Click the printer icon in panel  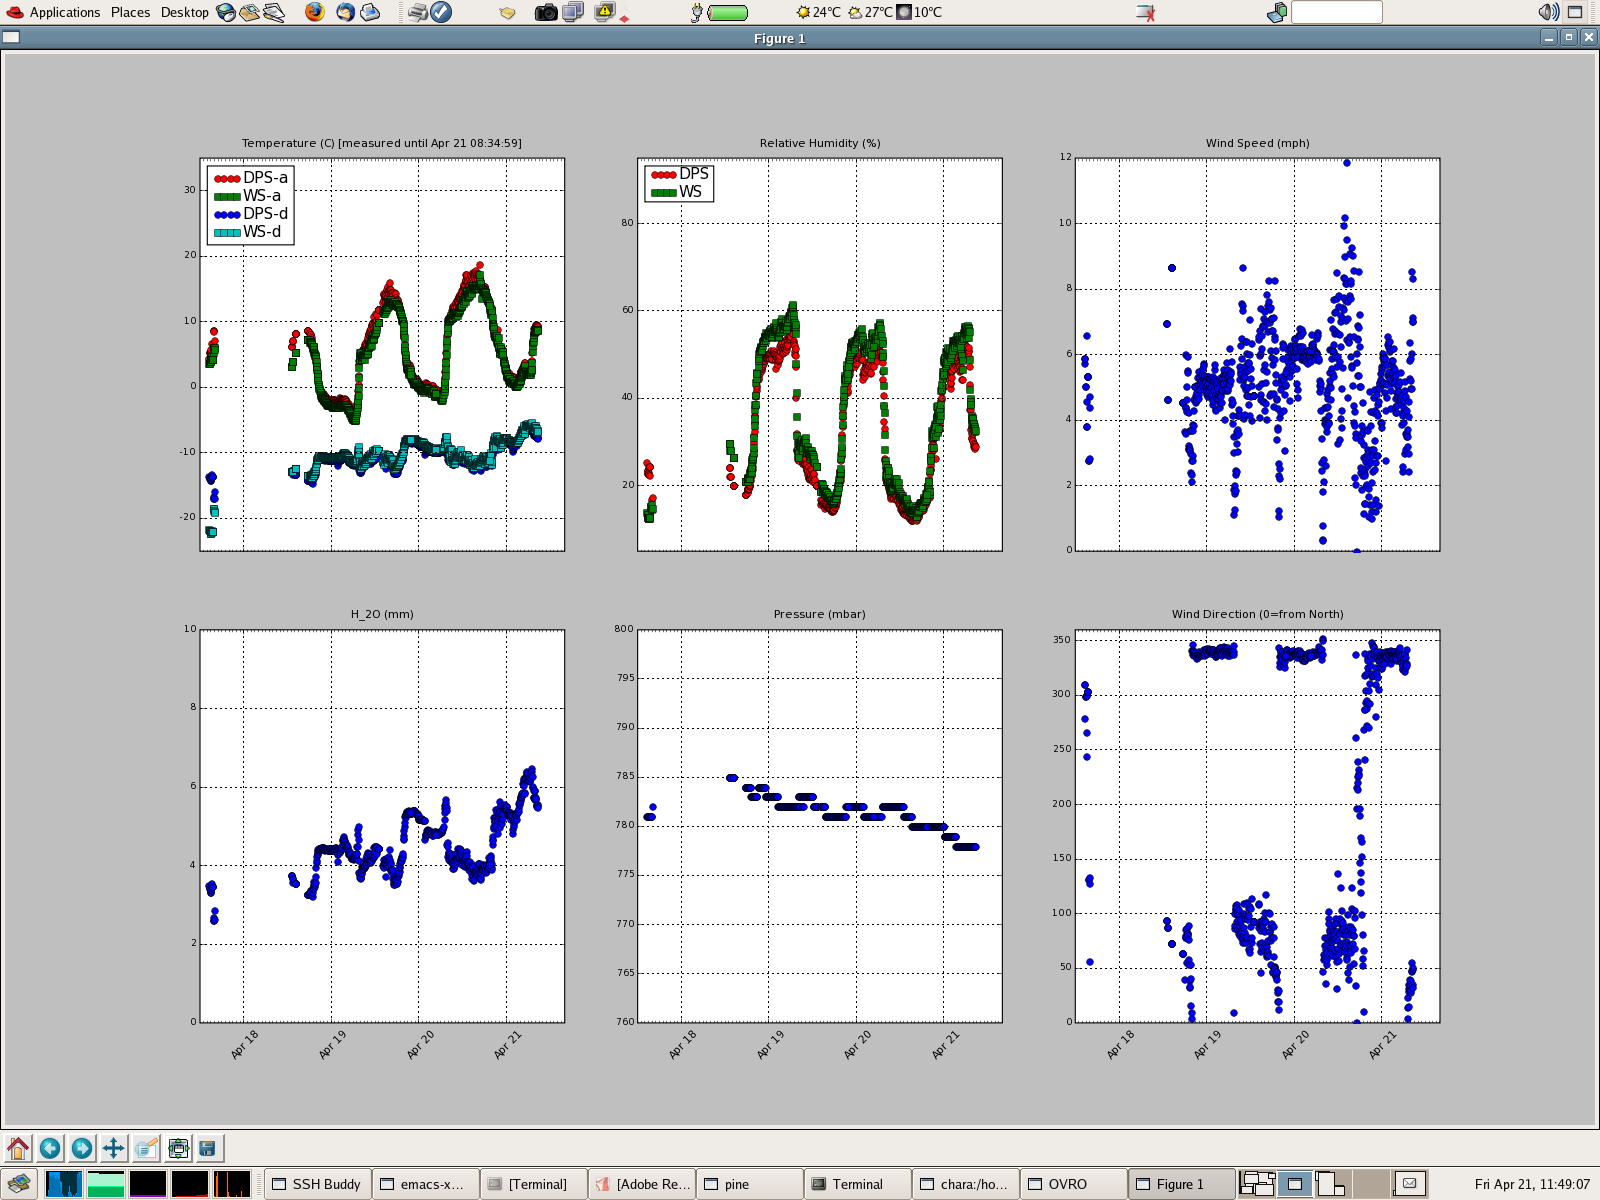(418, 12)
